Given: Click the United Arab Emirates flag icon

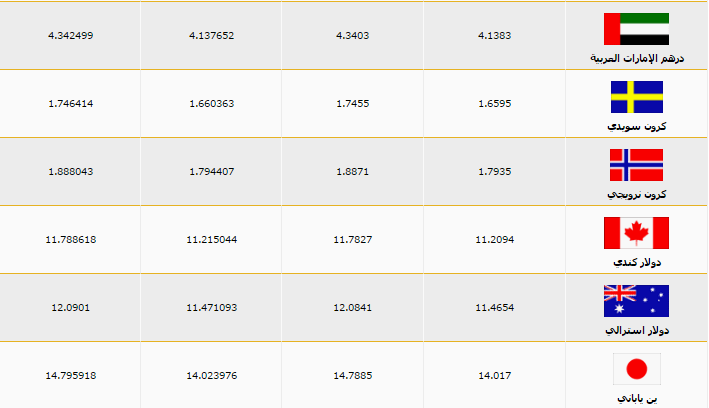Looking at the screenshot, I should tap(636, 29).
